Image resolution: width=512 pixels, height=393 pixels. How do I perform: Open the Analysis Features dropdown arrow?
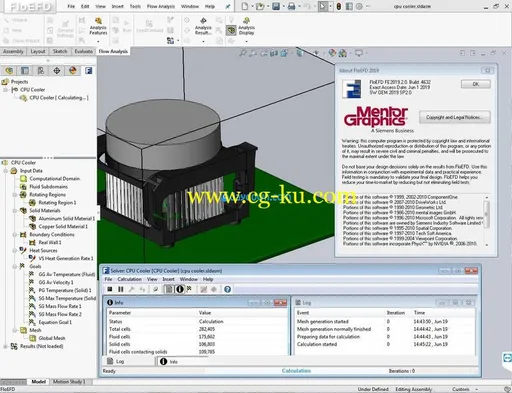pyautogui.click(x=98, y=41)
